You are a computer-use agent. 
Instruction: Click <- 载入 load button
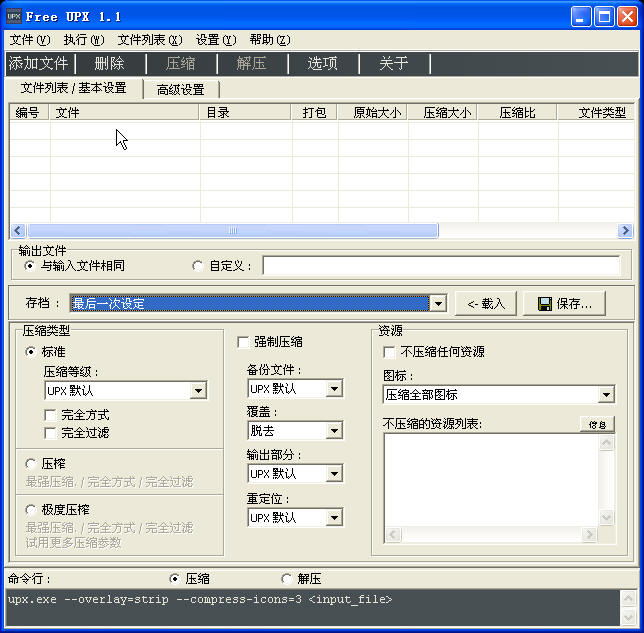click(486, 304)
